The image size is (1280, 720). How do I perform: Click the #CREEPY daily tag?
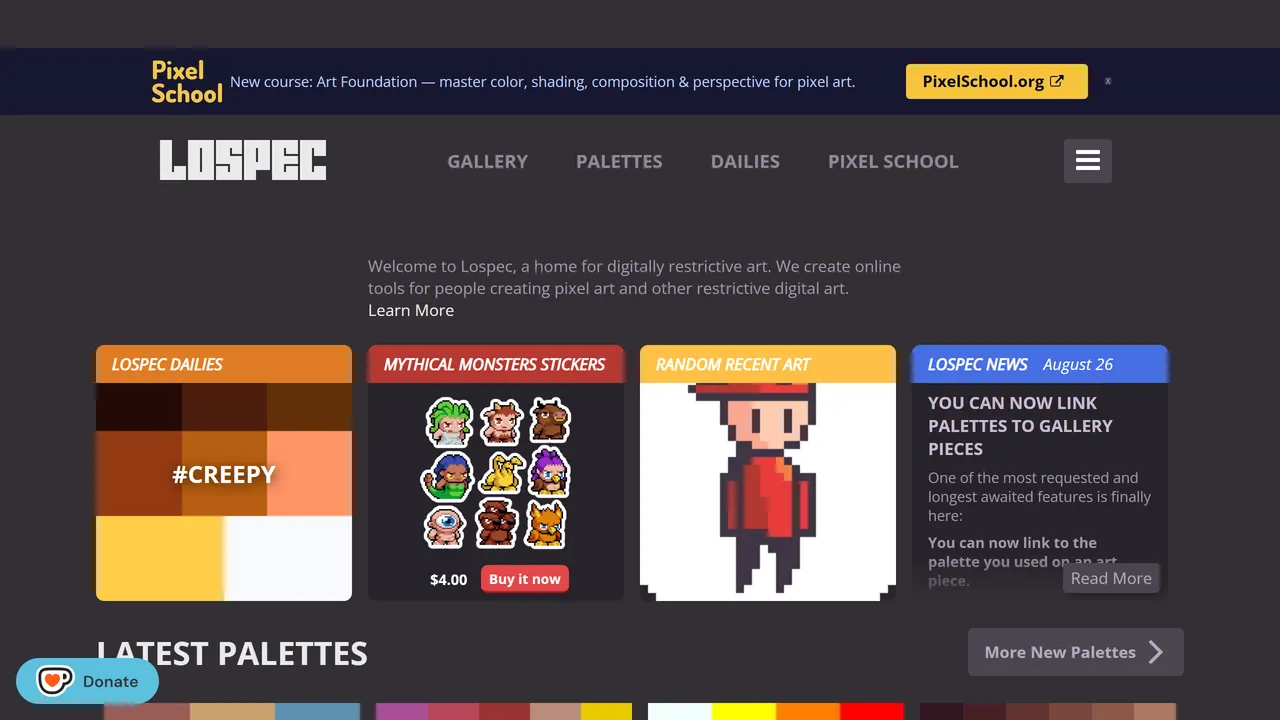(224, 474)
